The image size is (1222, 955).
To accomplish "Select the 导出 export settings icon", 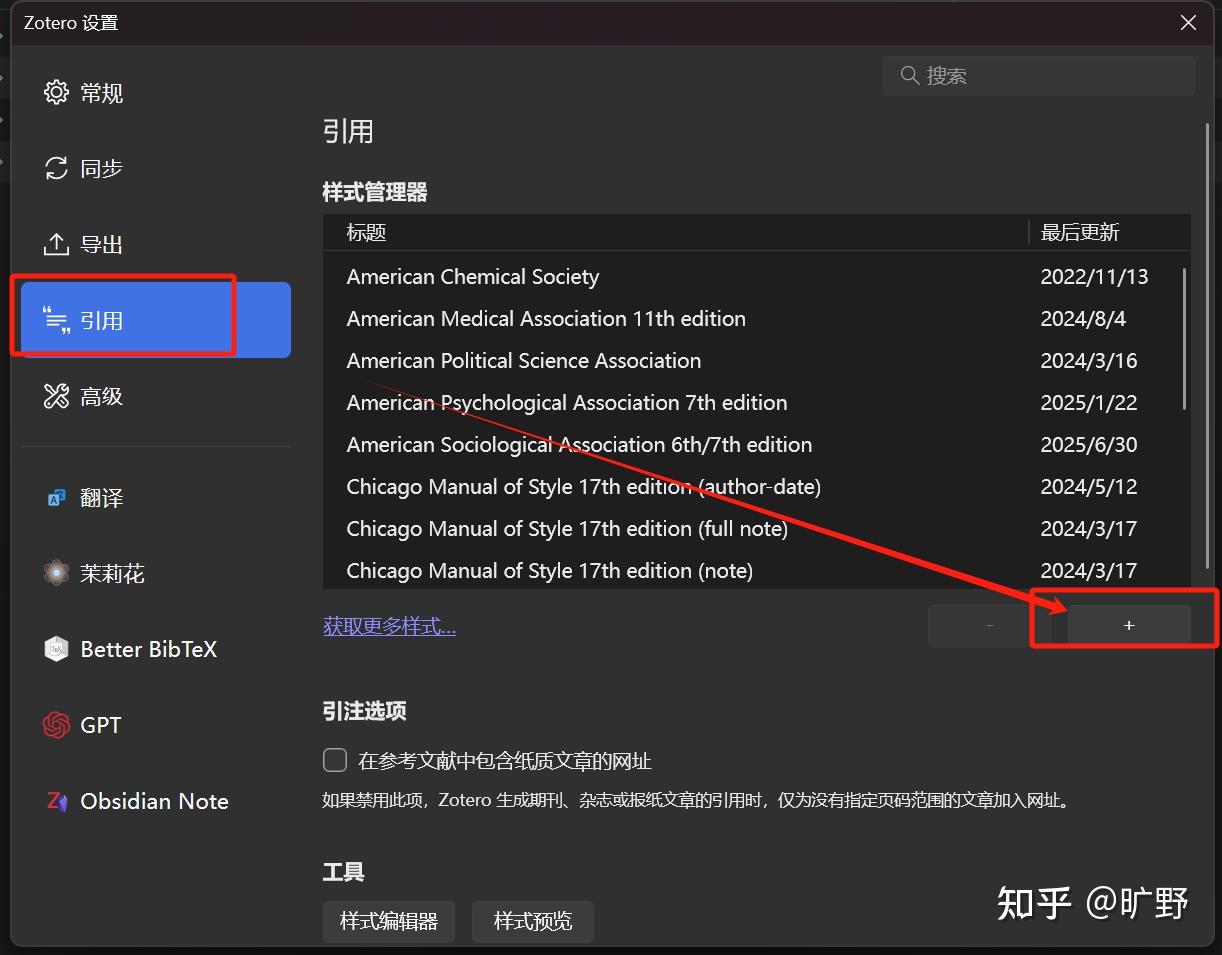I will (x=57, y=243).
